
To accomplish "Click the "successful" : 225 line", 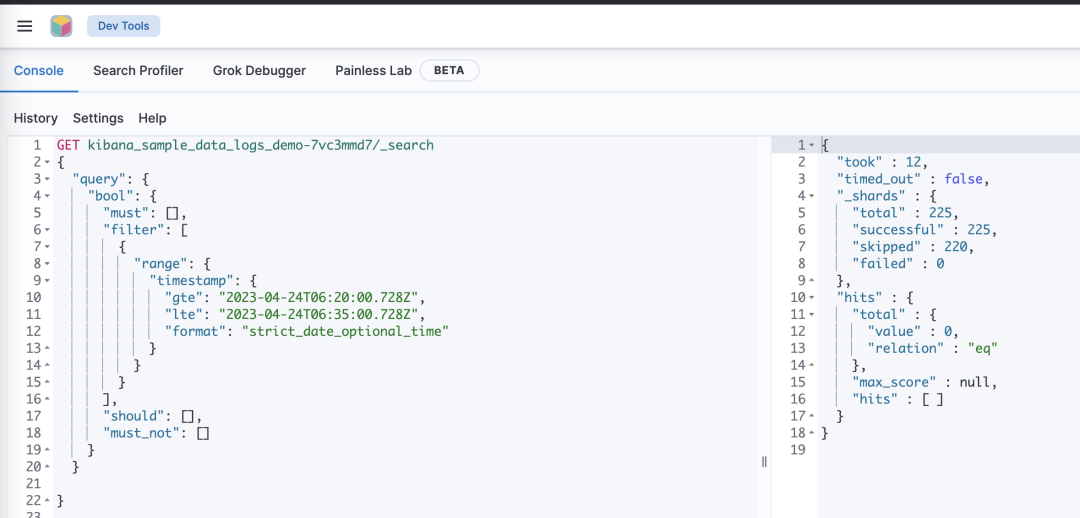I will 924,230.
